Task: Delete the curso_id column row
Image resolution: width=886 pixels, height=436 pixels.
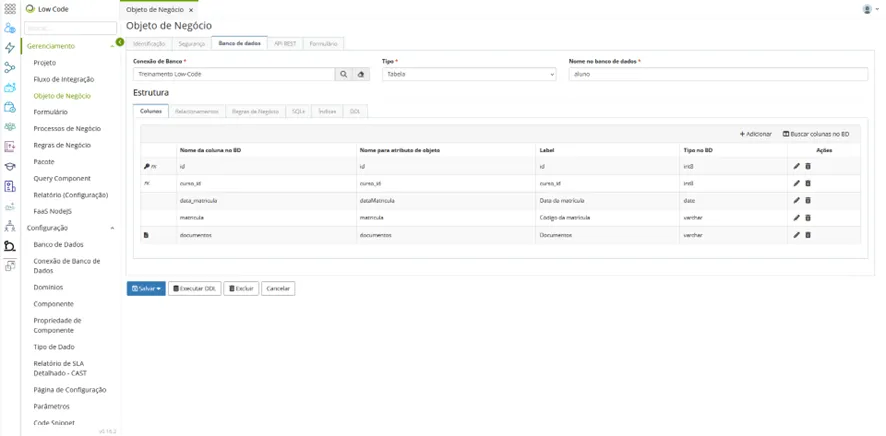Action: pos(808,183)
